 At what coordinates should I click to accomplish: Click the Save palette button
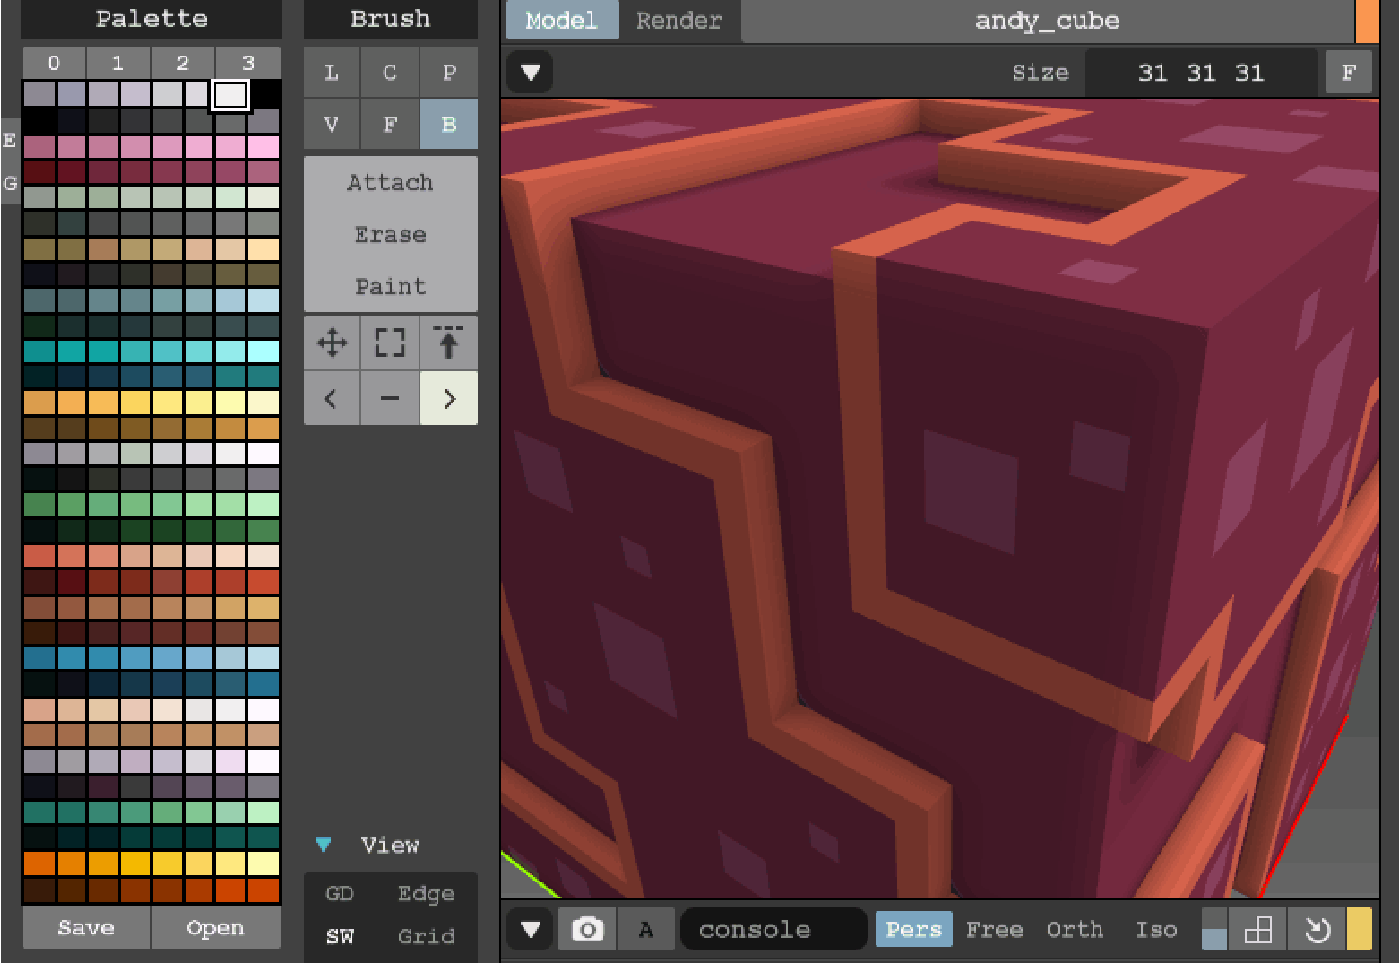(86, 927)
